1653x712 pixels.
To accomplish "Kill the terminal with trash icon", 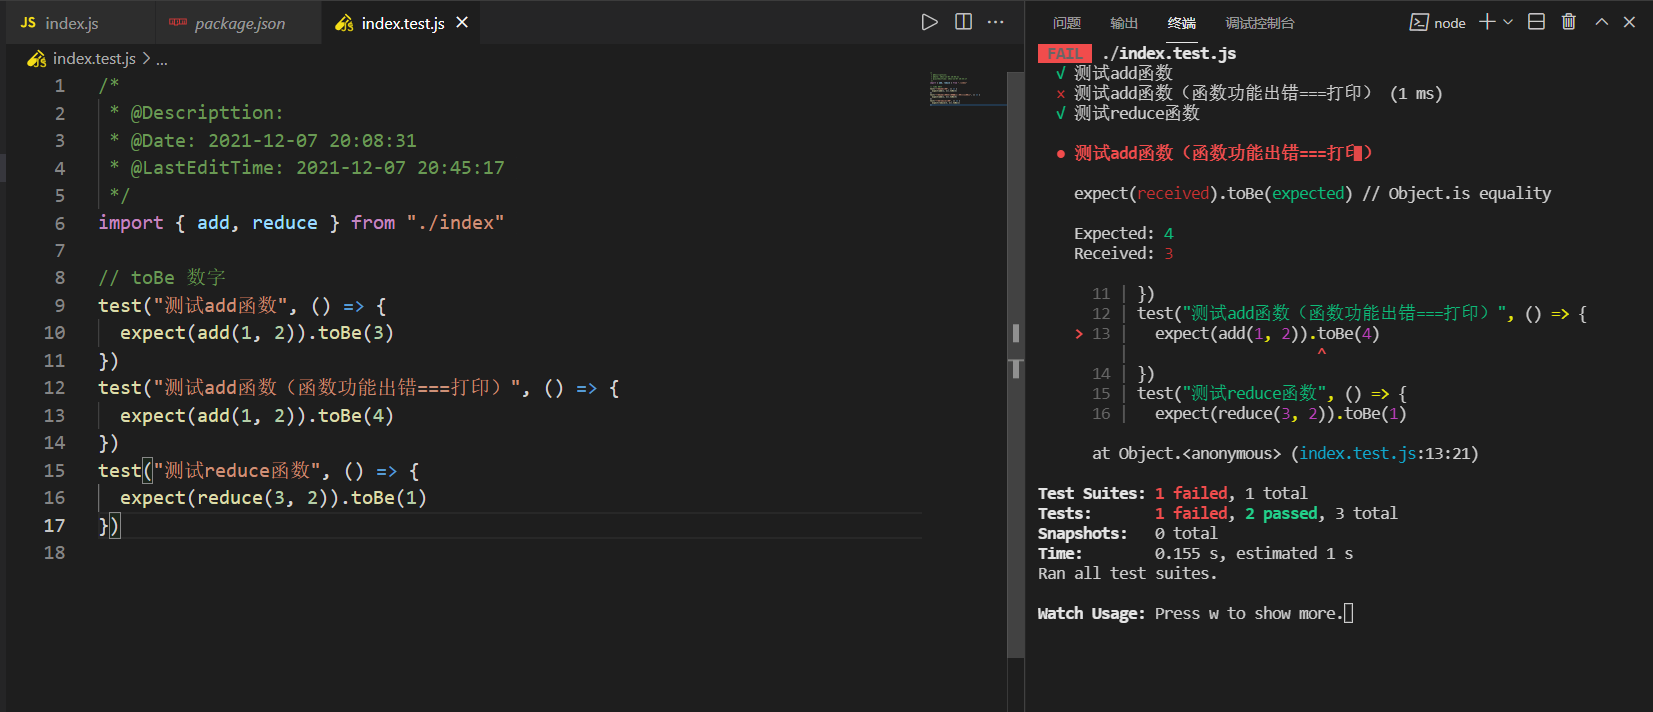I will point(1569,22).
